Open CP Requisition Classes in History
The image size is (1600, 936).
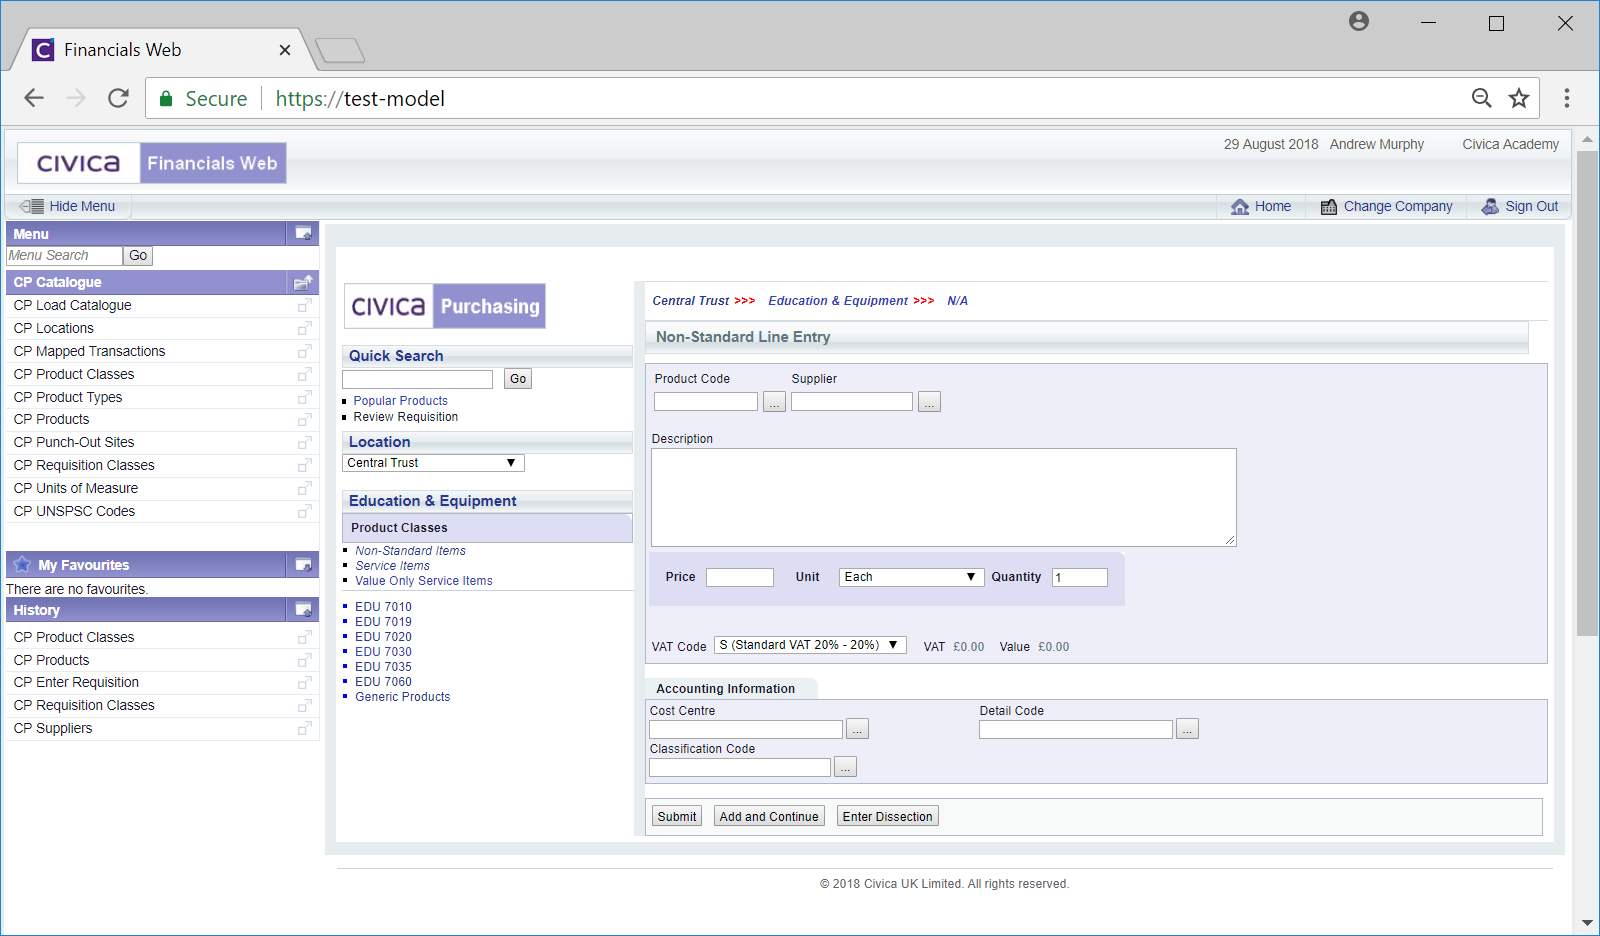(84, 705)
